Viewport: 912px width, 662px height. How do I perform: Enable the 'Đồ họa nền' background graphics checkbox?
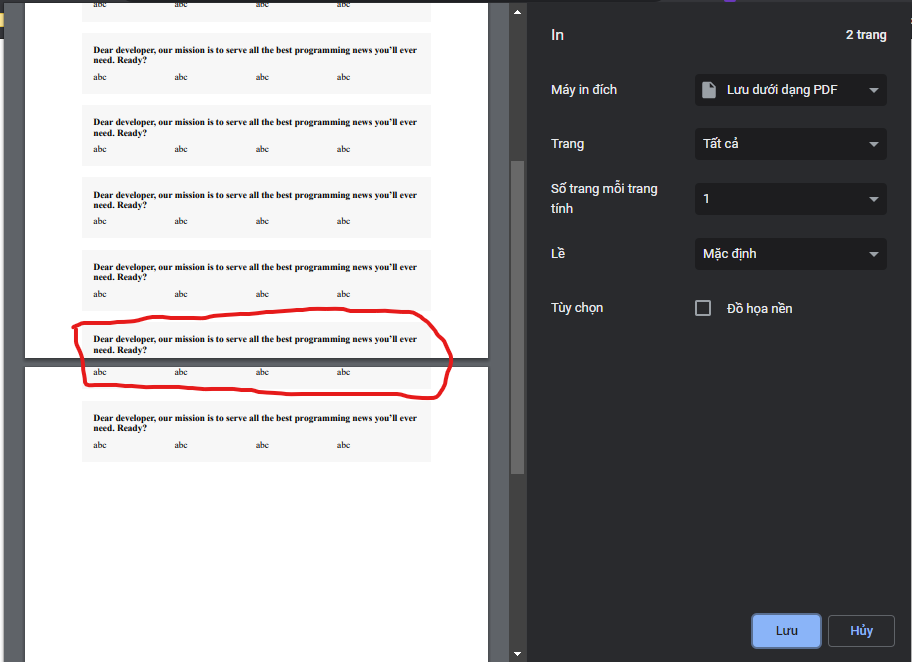(x=703, y=308)
